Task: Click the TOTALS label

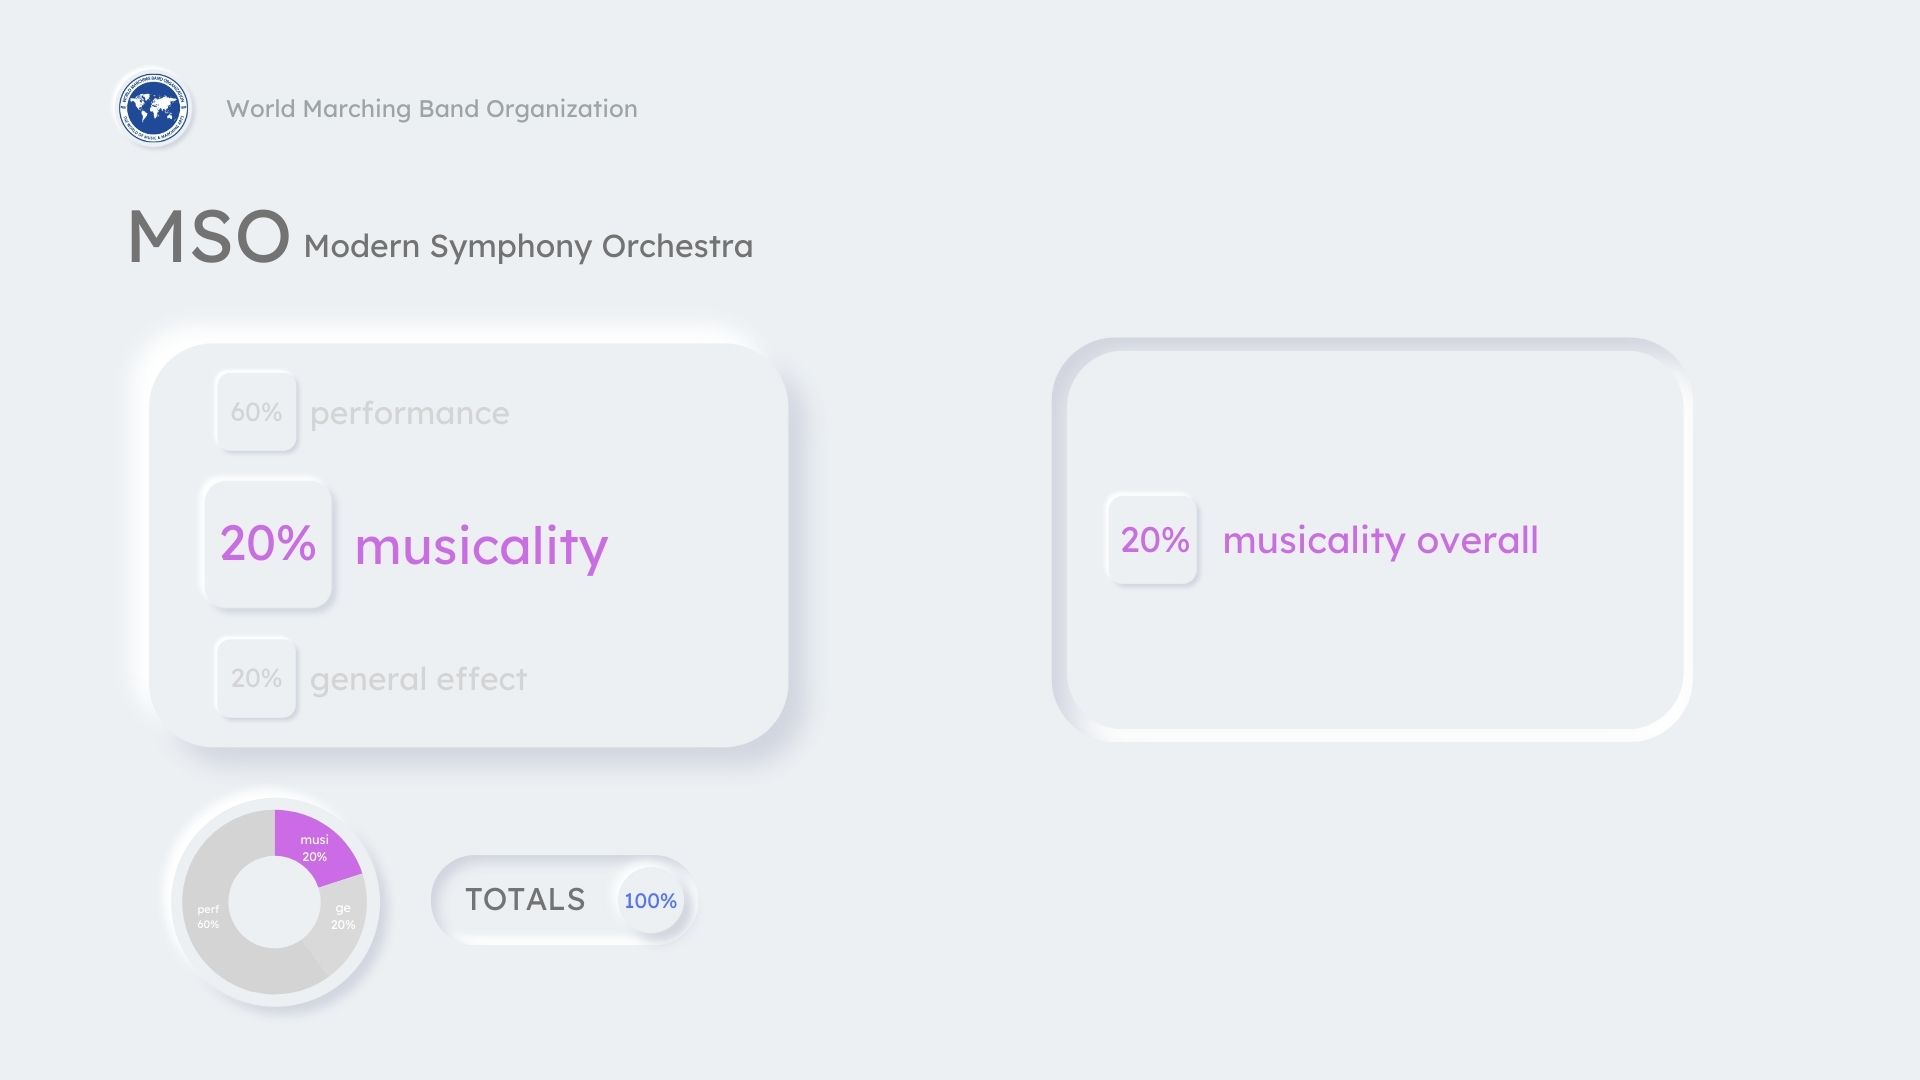Action: coord(525,900)
